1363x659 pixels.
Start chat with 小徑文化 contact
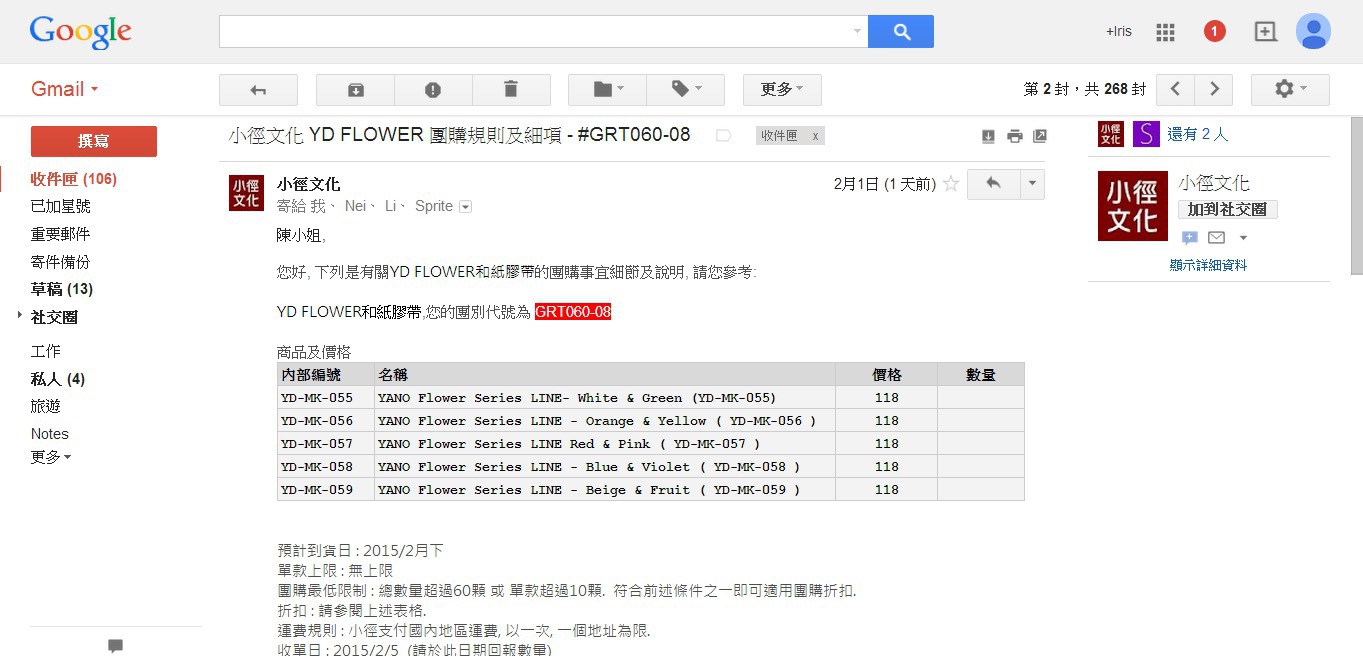(x=1190, y=238)
